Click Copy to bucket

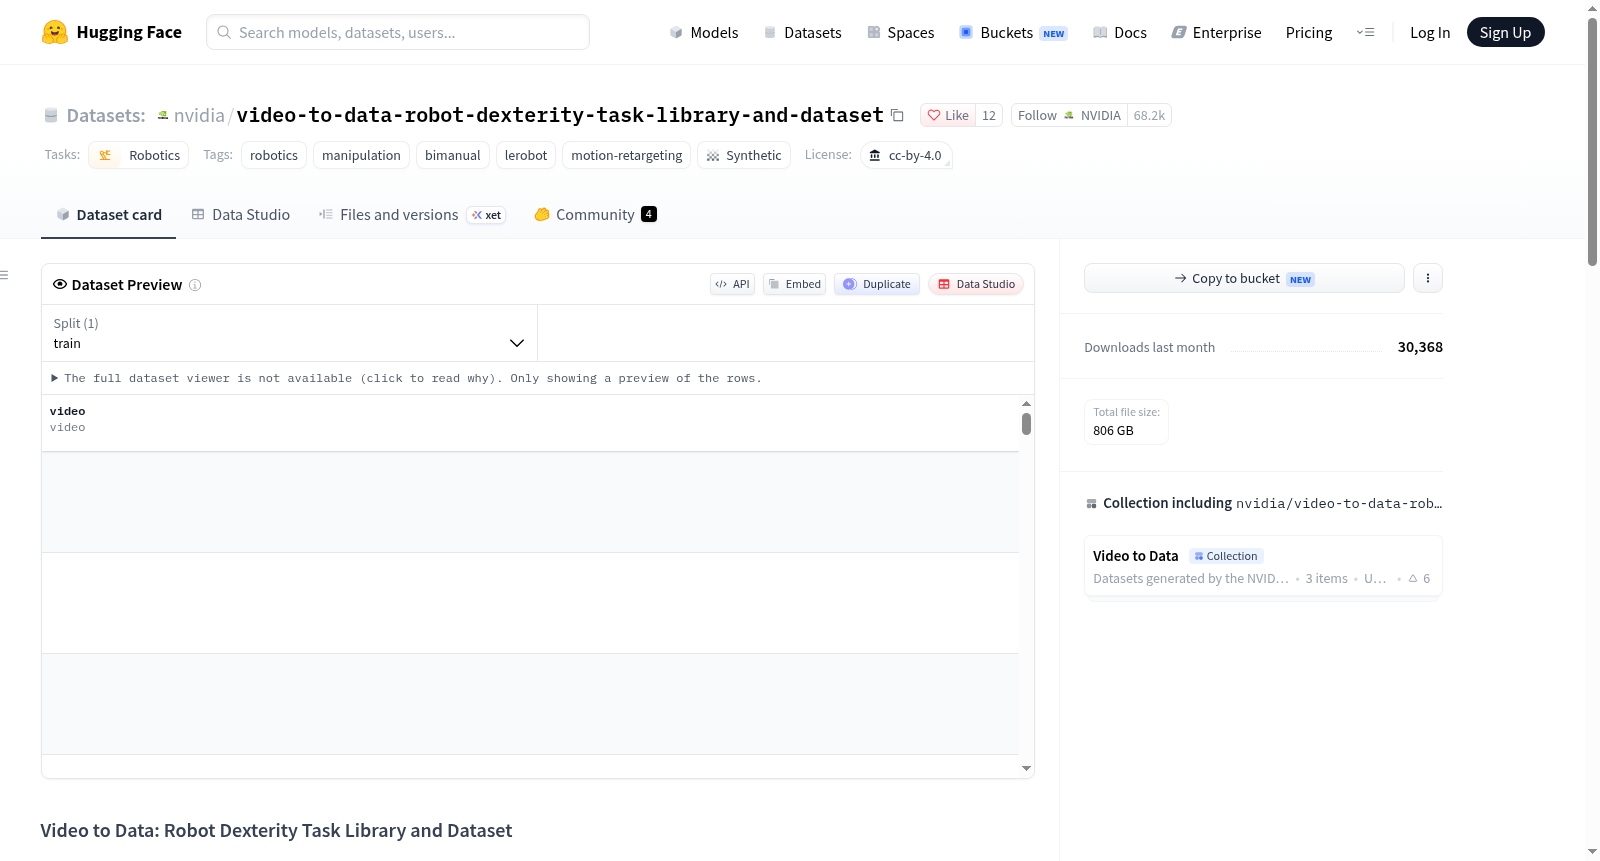pyautogui.click(x=1244, y=279)
